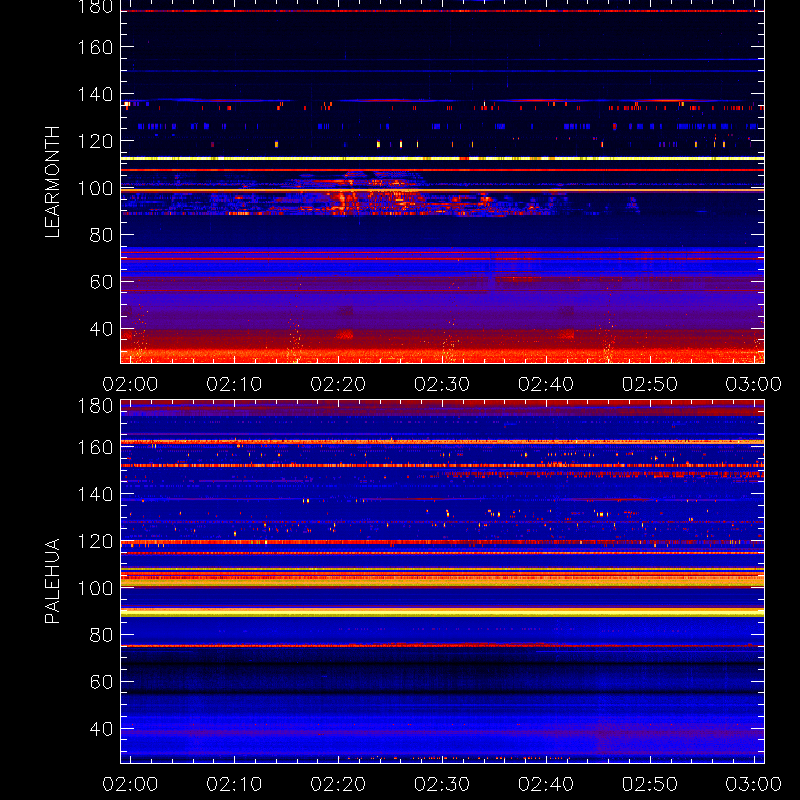This screenshot has height=800, width=800.
Task: Select 03:00 time label under Learmonth spectrogram
Action: pyautogui.click(x=754, y=384)
